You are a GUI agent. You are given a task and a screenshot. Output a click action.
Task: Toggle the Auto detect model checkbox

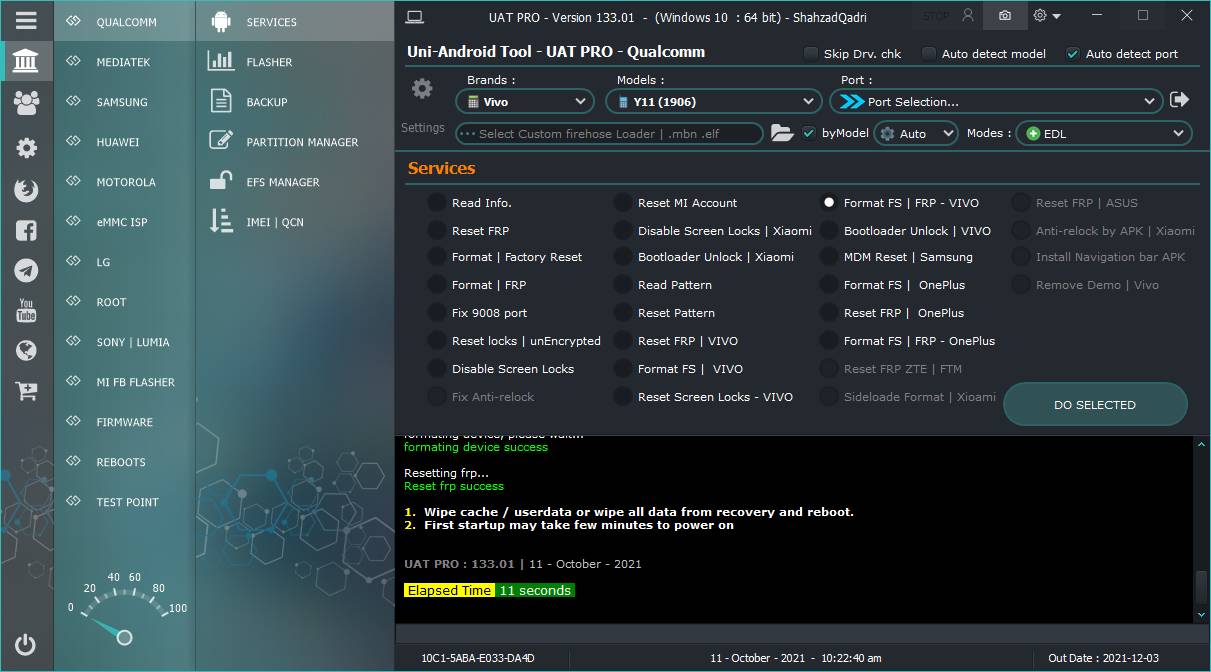point(929,54)
